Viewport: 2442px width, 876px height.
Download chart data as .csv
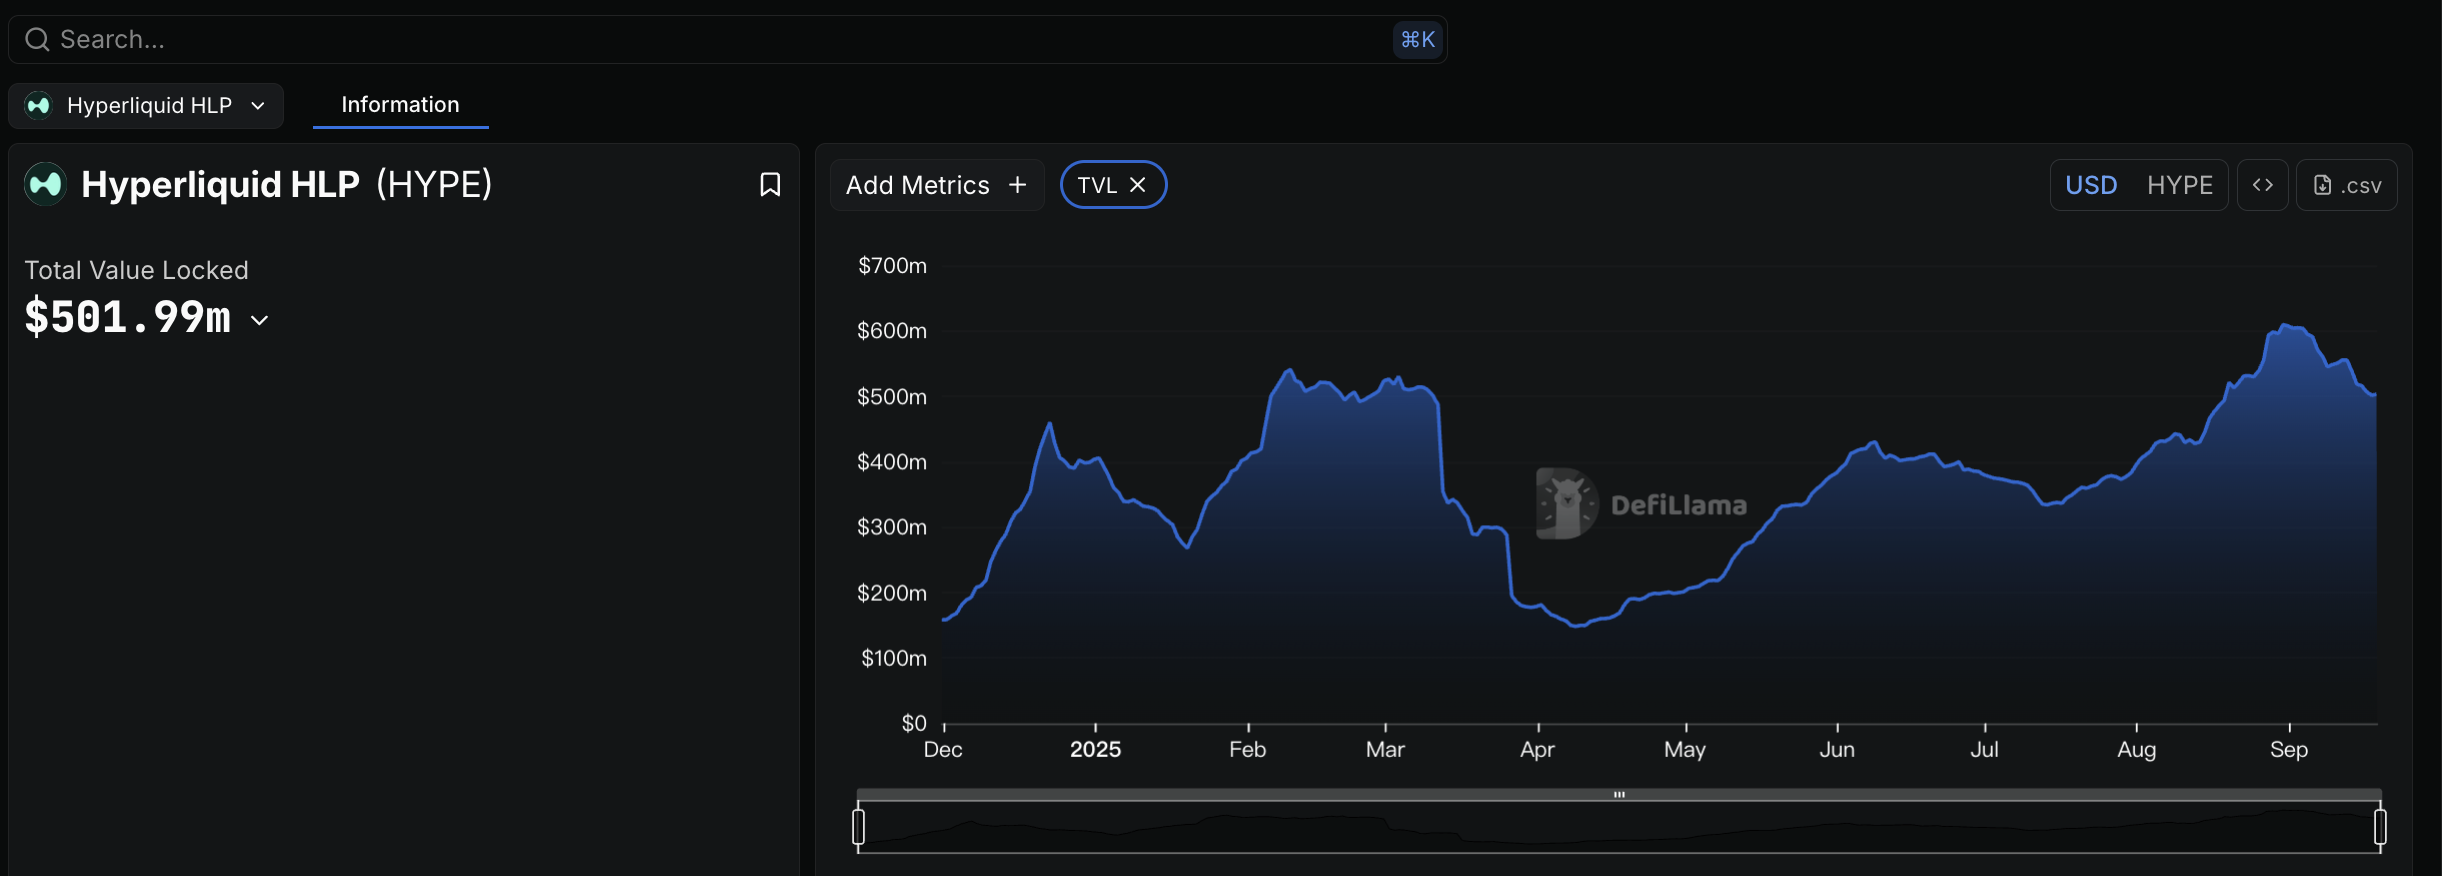[x=2346, y=185]
